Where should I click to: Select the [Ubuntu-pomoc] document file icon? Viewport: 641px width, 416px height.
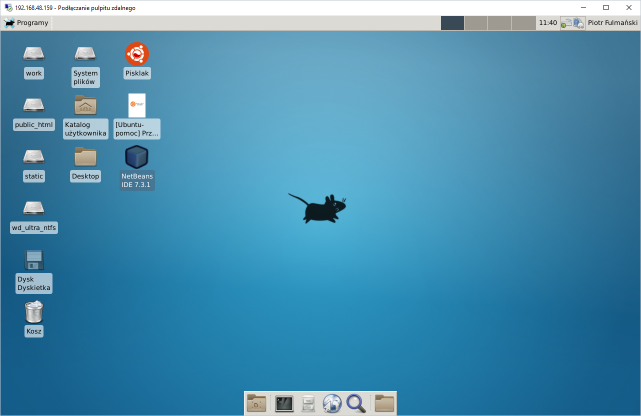tap(137, 105)
